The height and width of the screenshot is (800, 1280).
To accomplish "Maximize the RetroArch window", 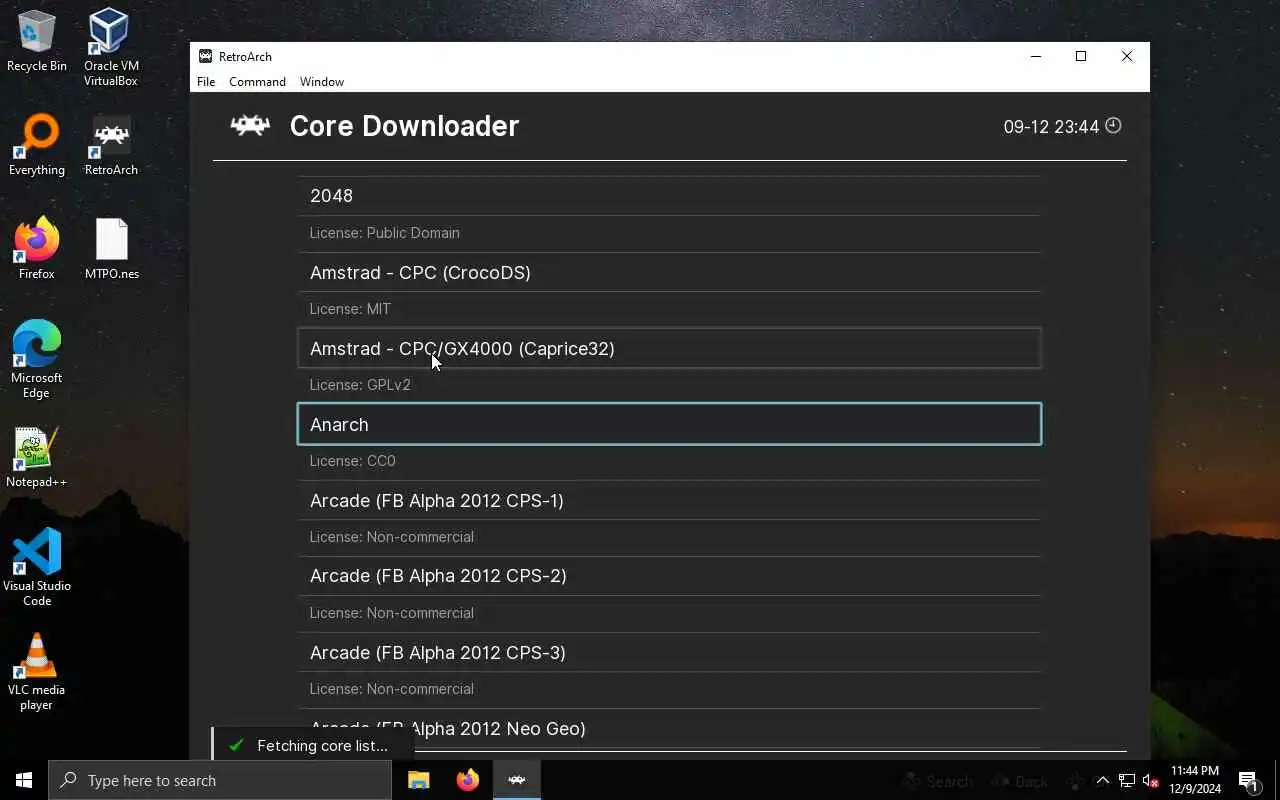I will pos(1081,56).
